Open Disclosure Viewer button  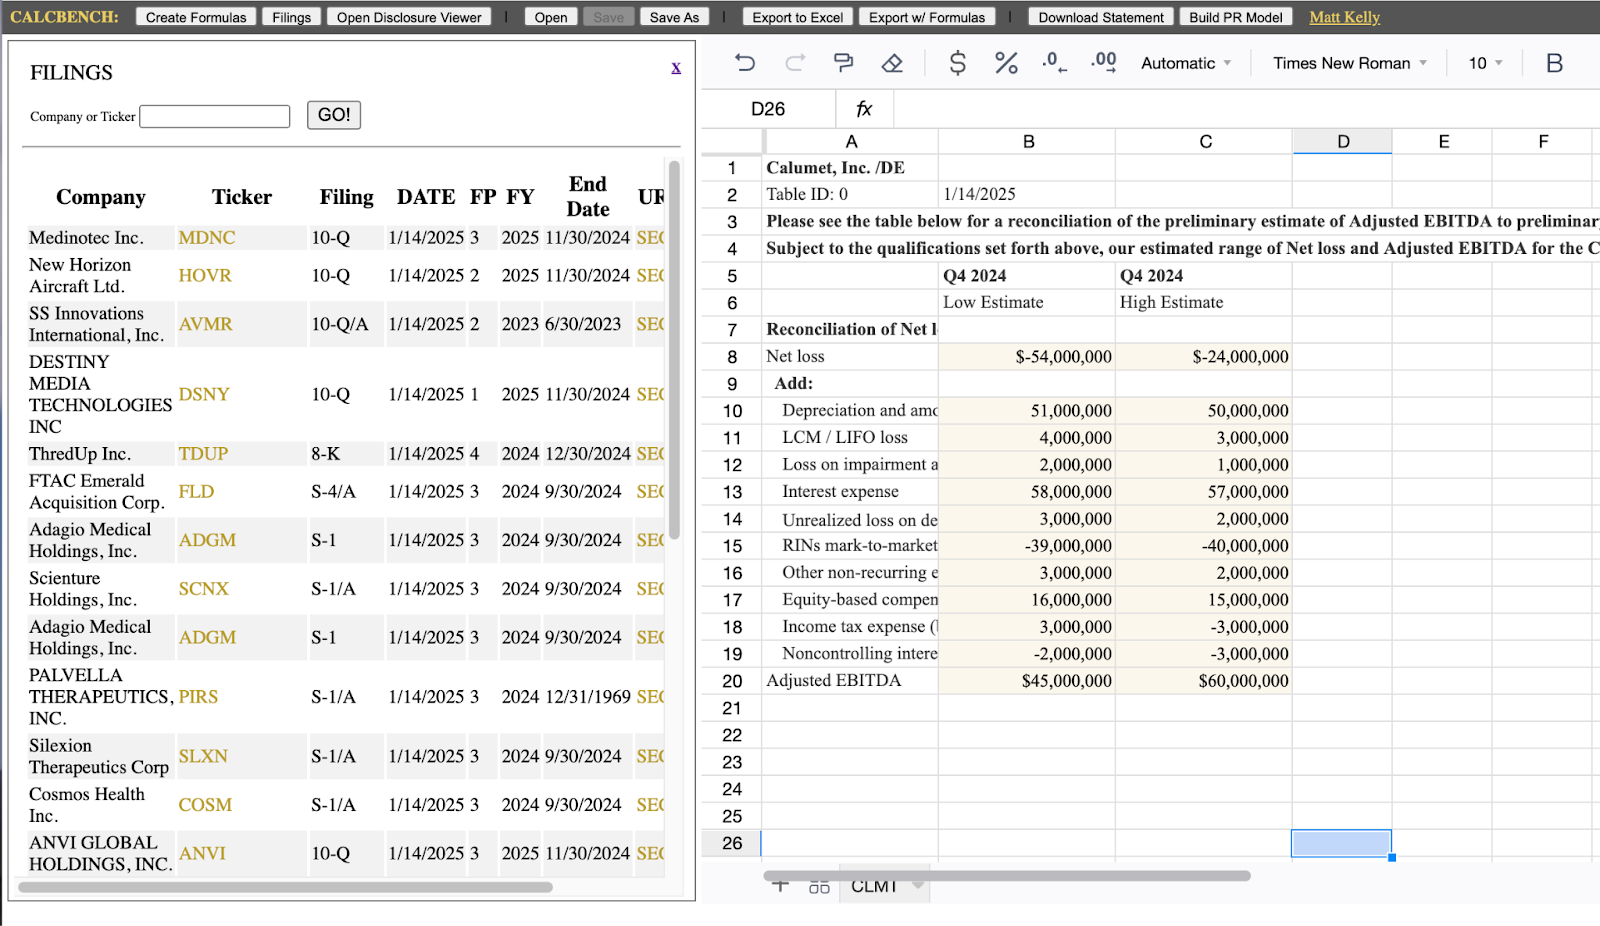[x=409, y=17]
